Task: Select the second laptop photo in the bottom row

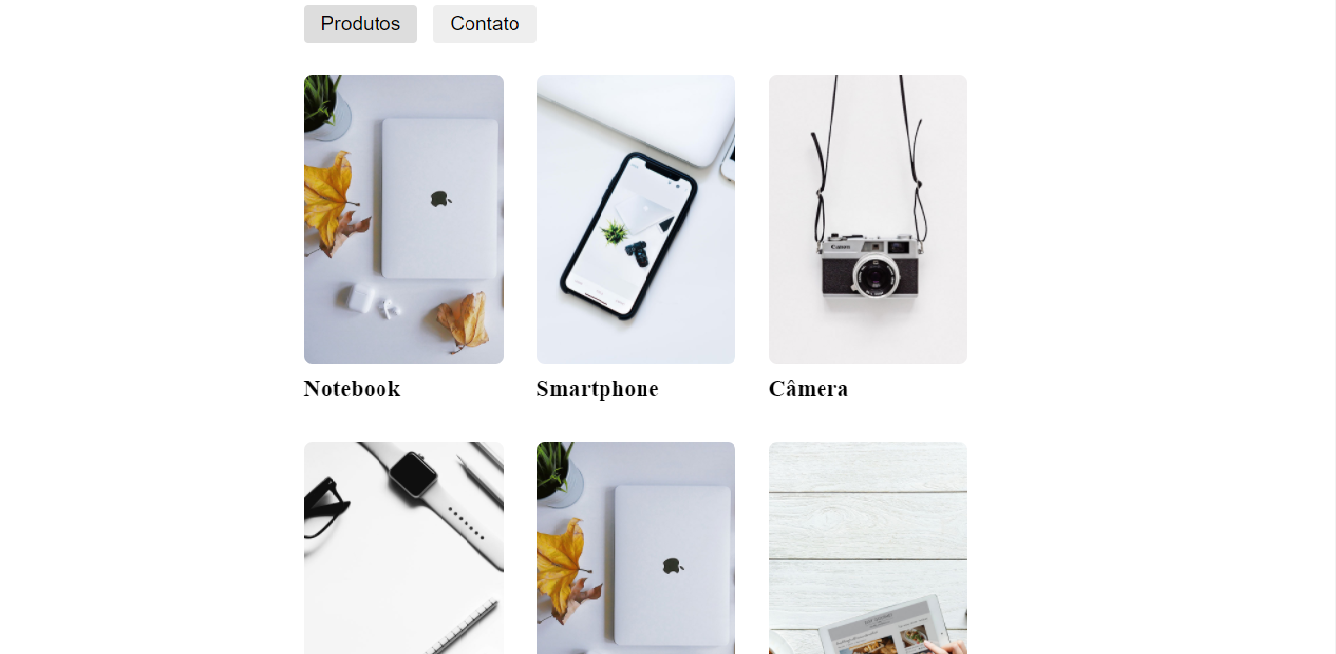Action: (x=636, y=548)
